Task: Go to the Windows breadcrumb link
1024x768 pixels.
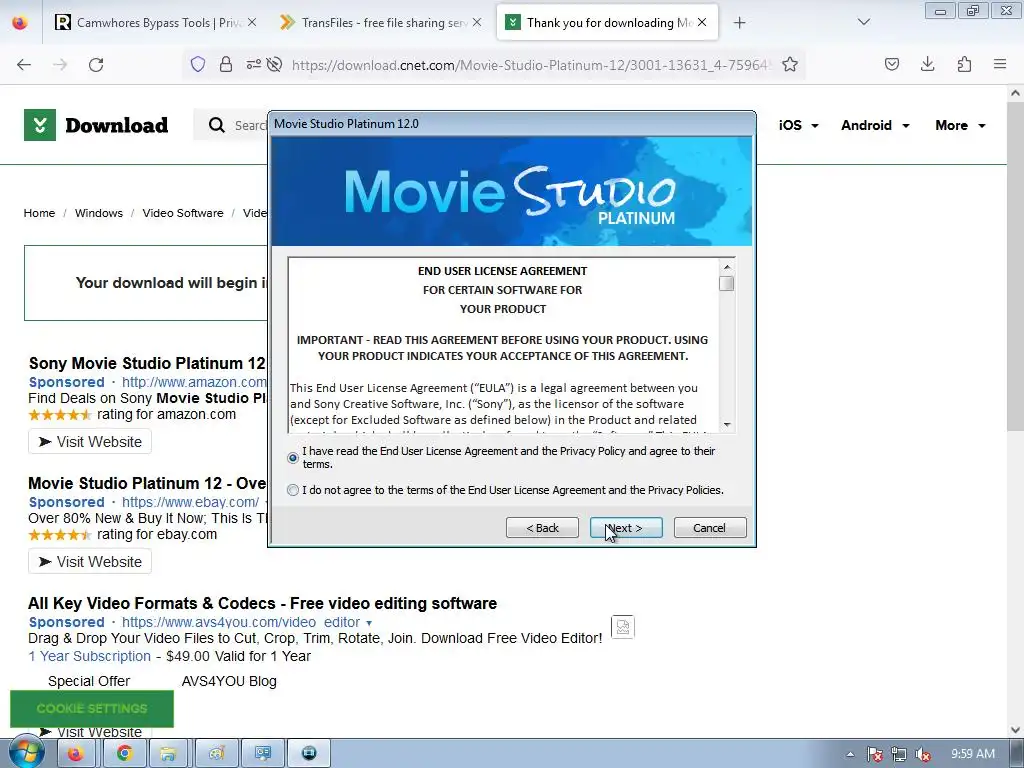Action: click(99, 213)
